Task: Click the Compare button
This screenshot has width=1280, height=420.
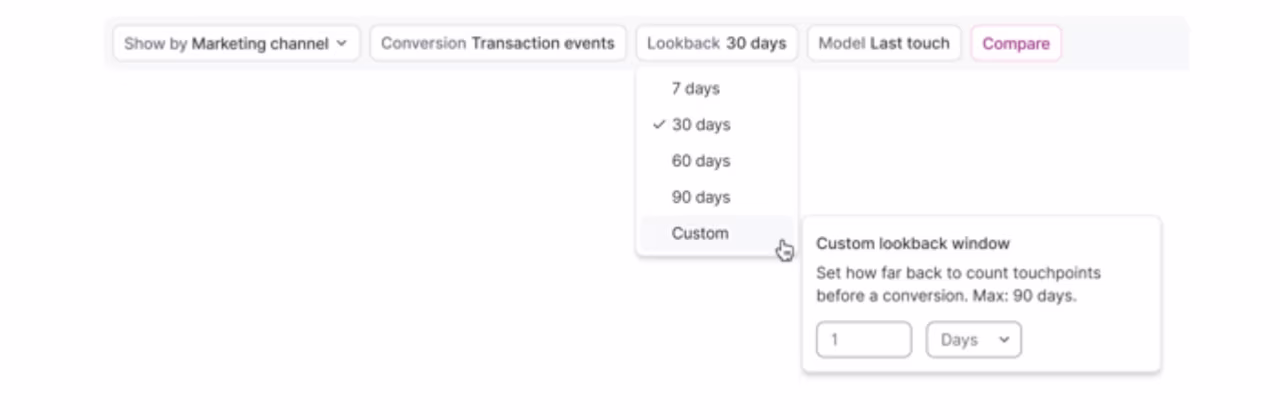Action: [x=1016, y=43]
